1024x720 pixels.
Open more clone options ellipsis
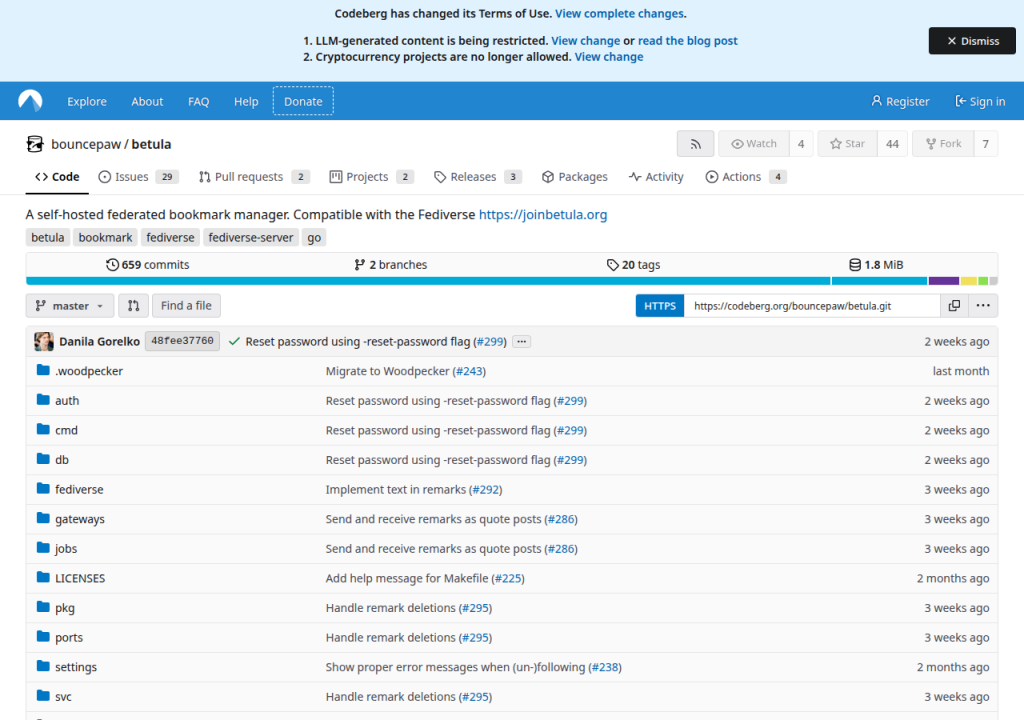pos(983,306)
